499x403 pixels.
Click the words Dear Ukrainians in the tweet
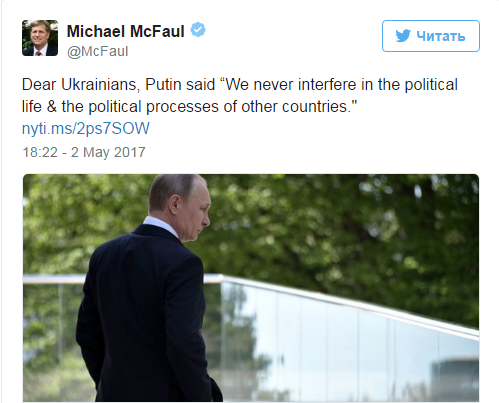point(79,85)
